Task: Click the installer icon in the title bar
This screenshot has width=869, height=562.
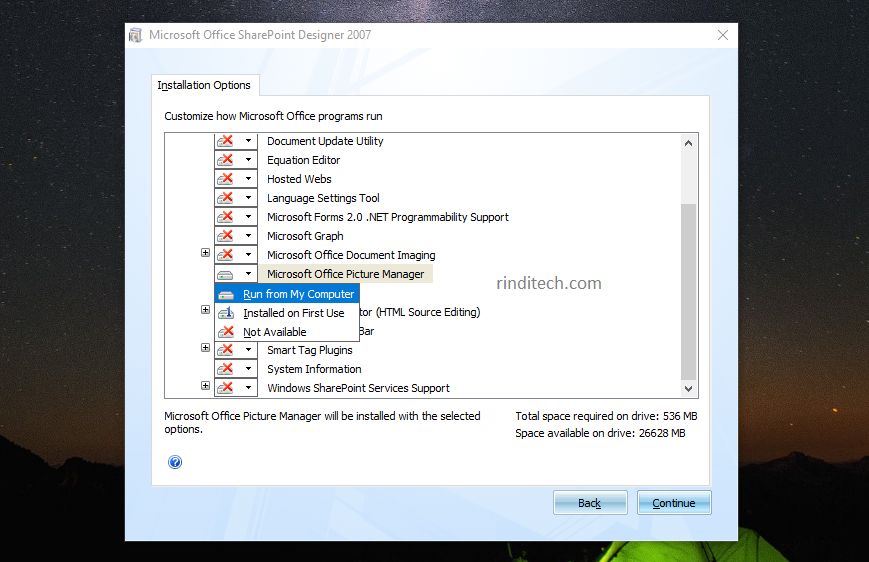Action: (136, 35)
